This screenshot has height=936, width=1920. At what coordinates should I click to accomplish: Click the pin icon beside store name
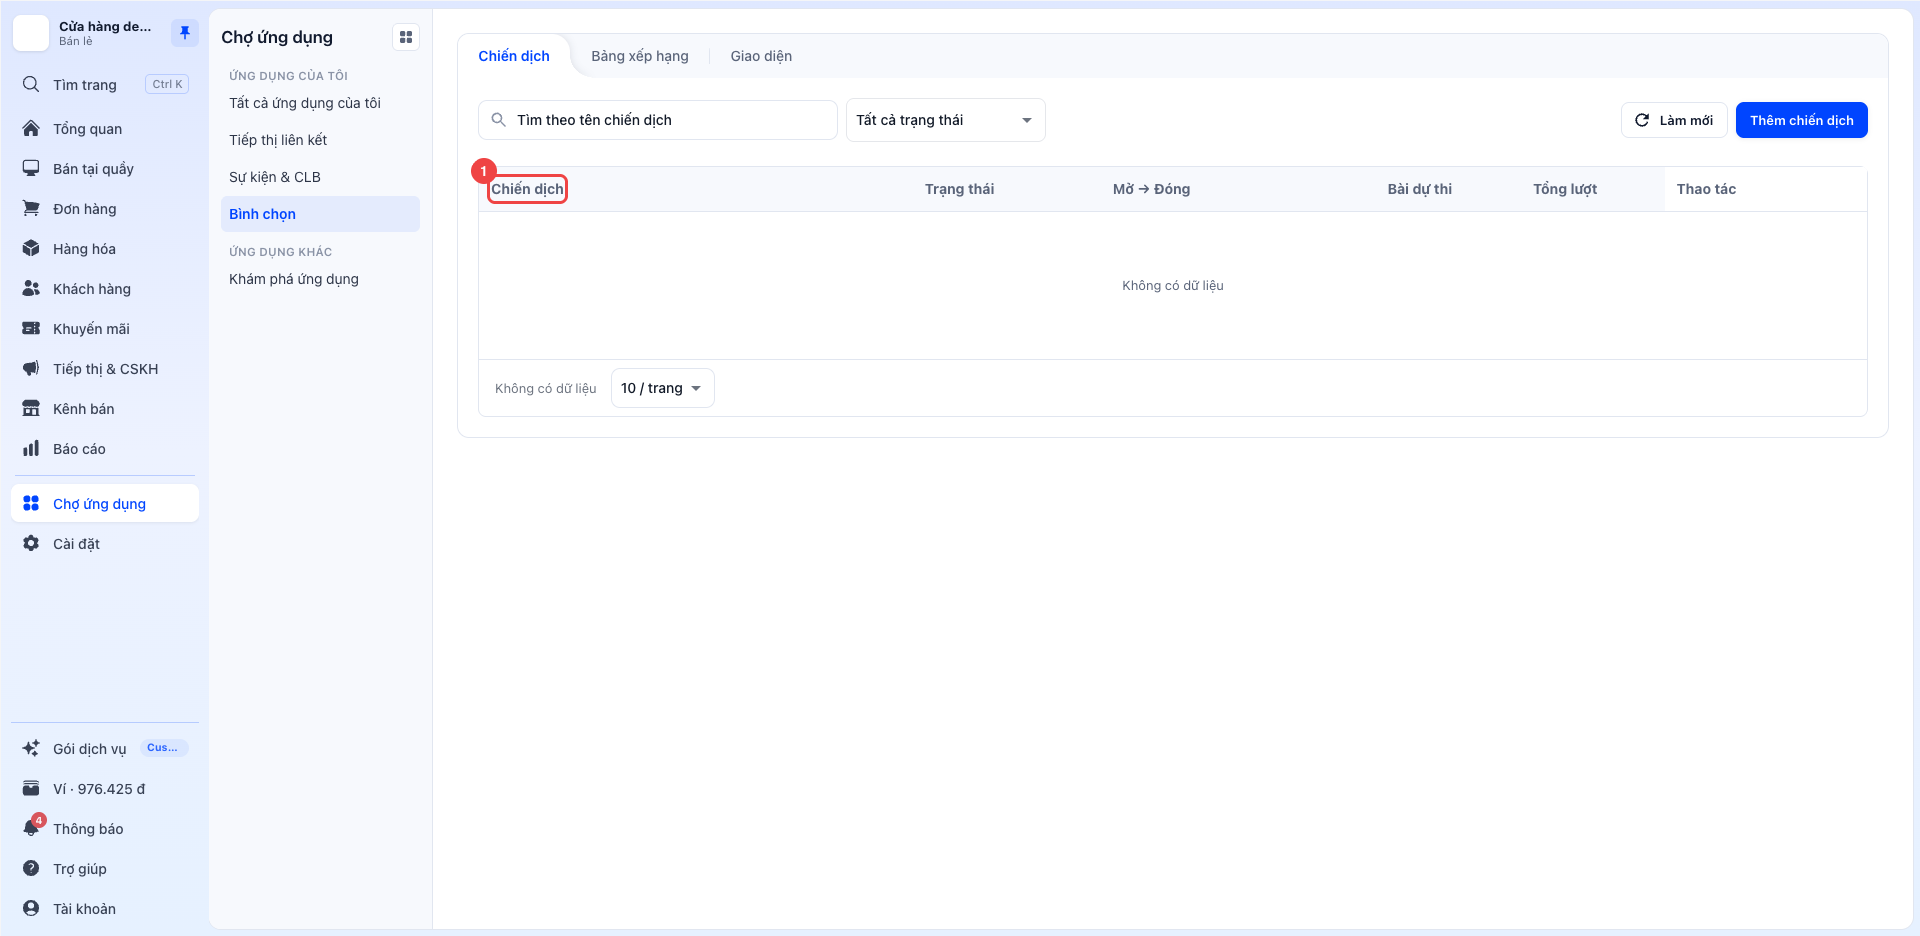click(185, 33)
